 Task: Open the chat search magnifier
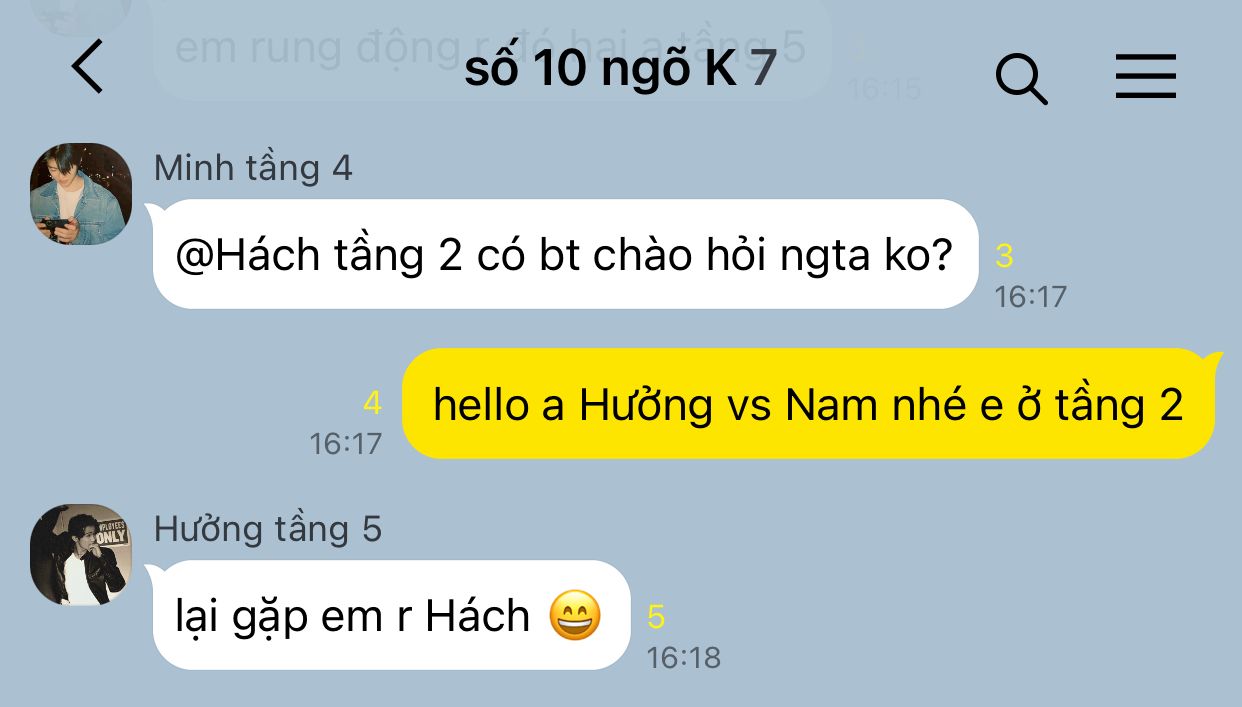click(x=1022, y=77)
